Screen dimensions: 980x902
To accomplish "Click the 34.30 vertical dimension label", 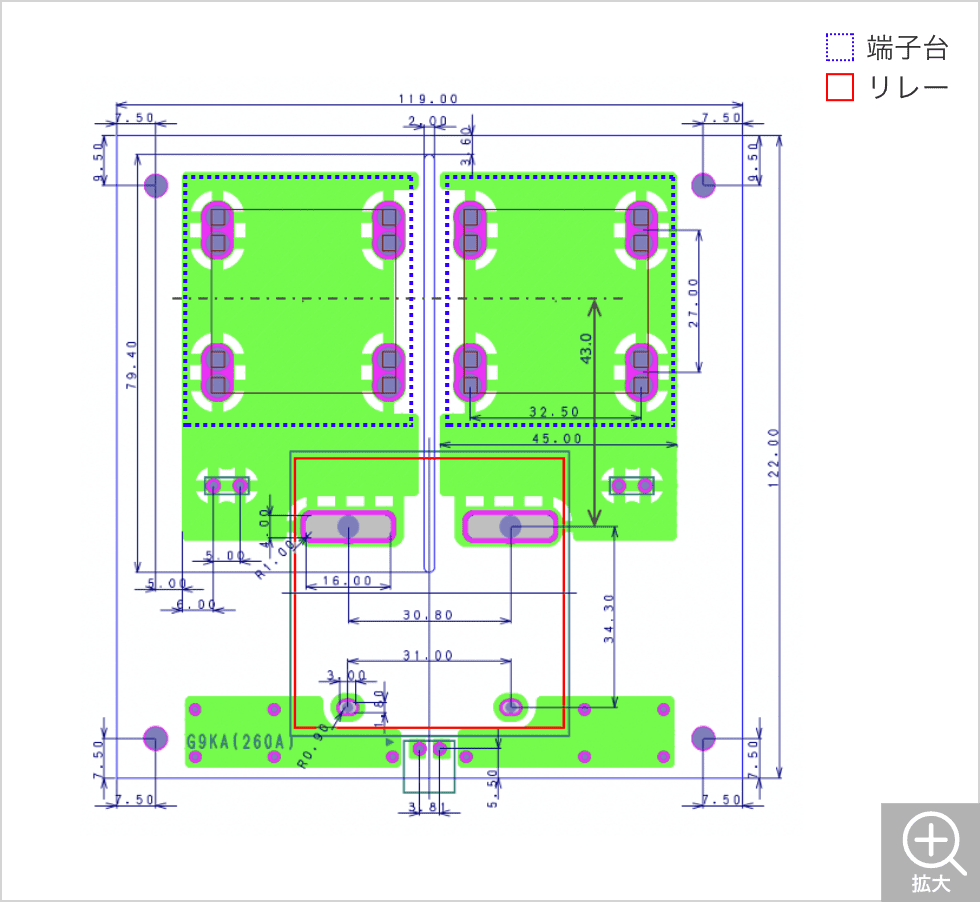I will pyautogui.click(x=610, y=620).
